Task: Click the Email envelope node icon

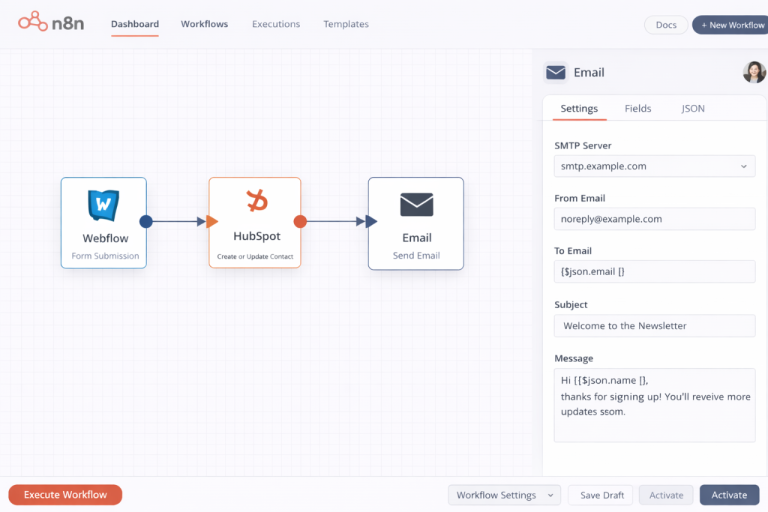Action: 416,205
